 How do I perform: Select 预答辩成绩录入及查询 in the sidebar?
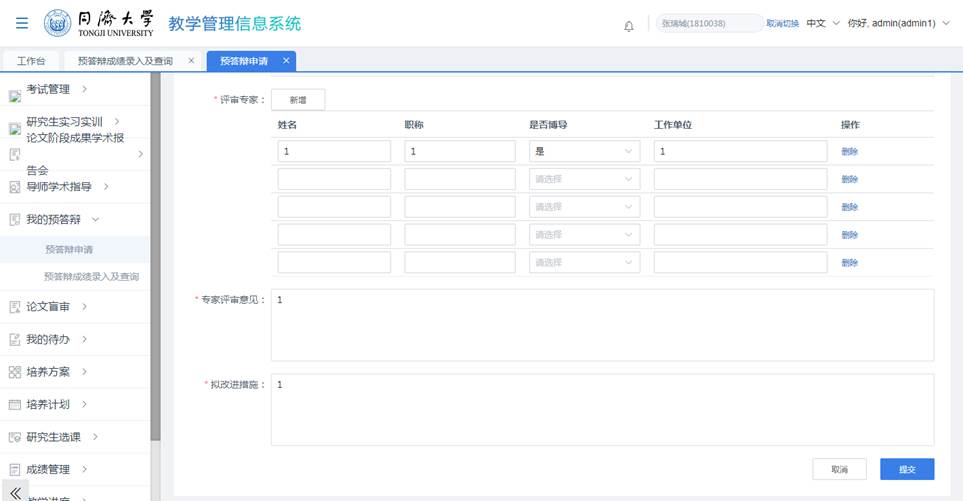pos(91,277)
